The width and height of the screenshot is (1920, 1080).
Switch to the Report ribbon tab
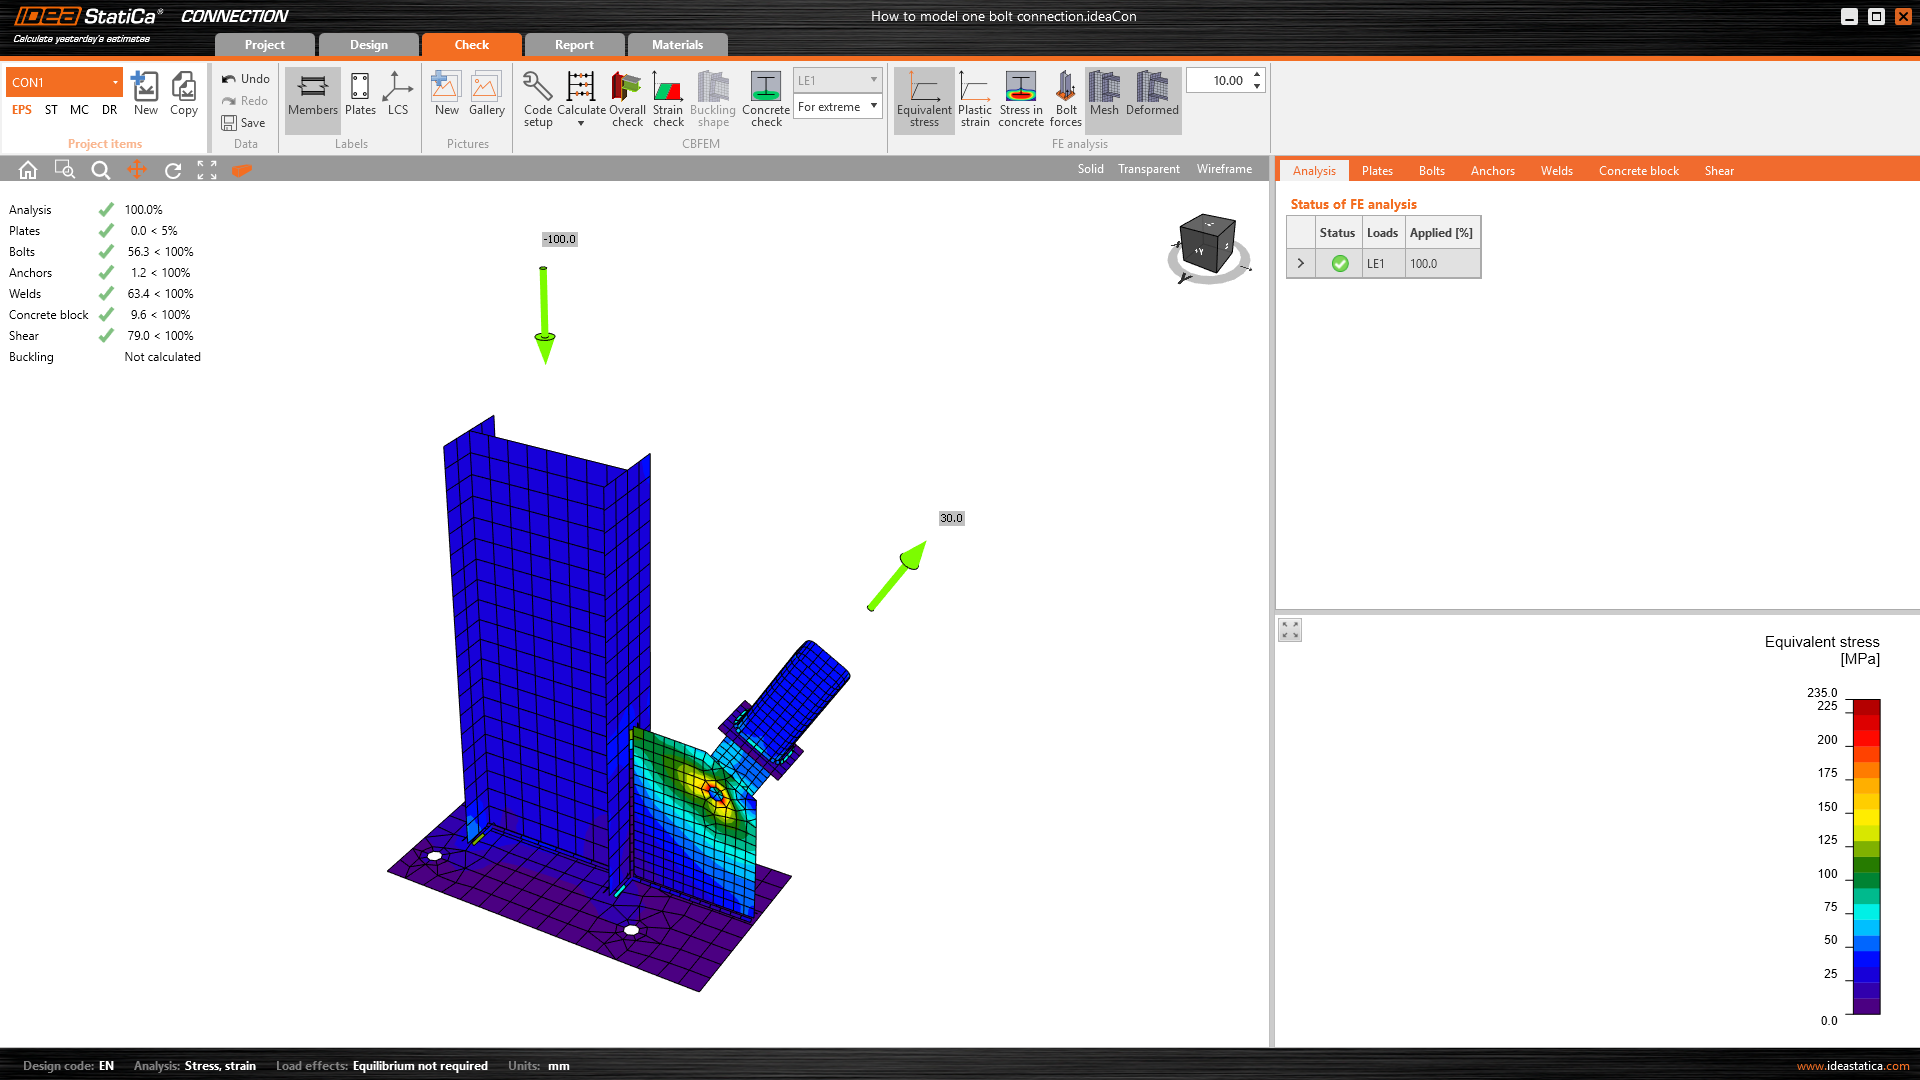[574, 45]
